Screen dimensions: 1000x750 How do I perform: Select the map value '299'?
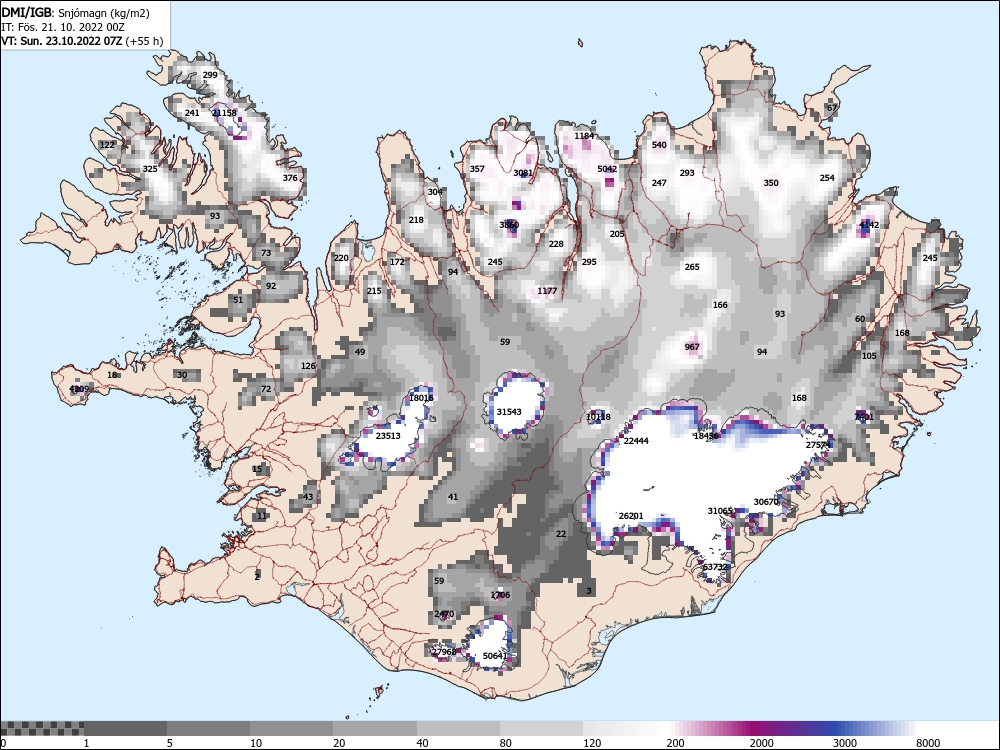tap(210, 75)
